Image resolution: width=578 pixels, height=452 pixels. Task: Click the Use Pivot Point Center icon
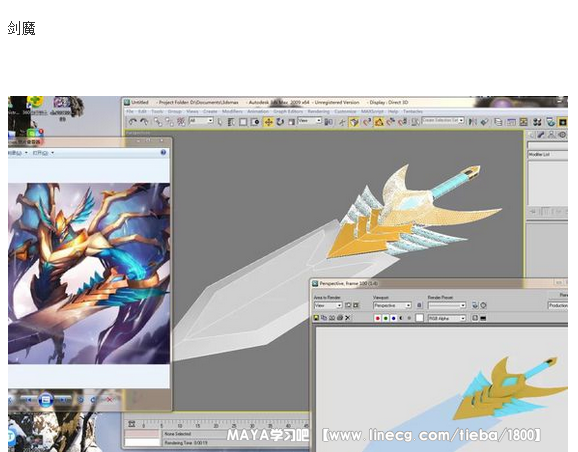[x=328, y=122]
